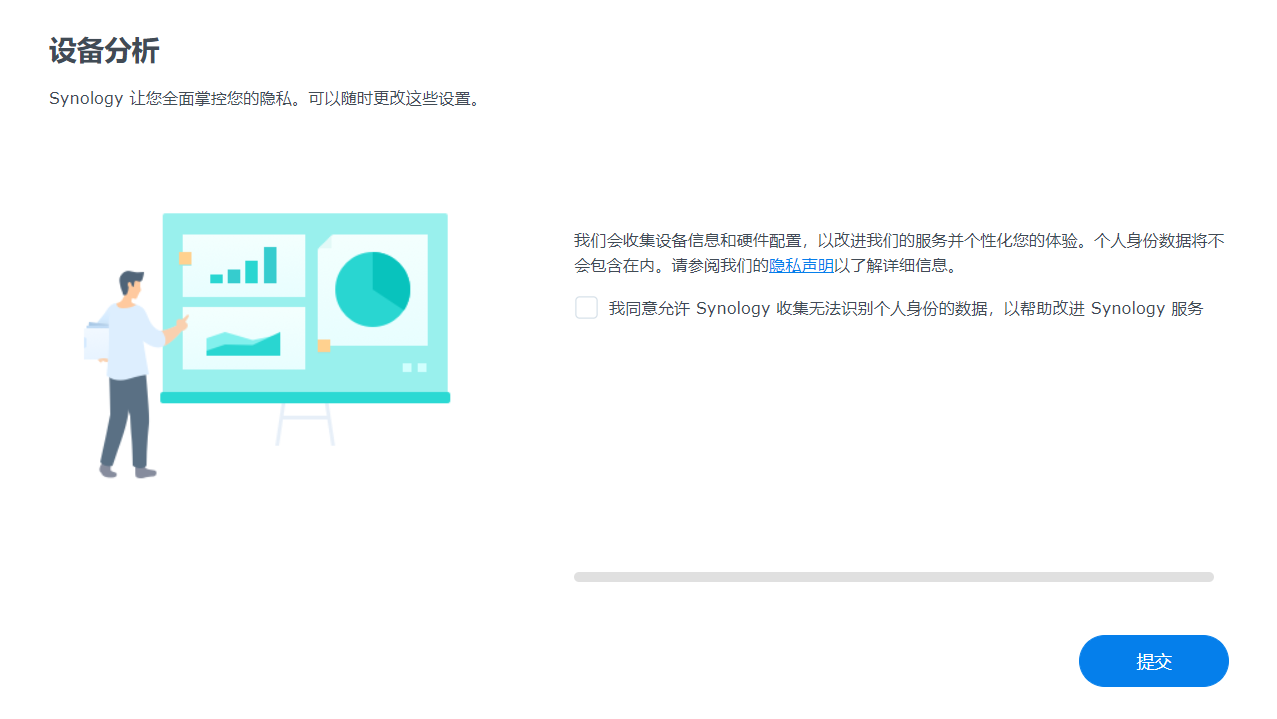The width and height of the screenshot is (1277, 719).
Task: Click the pie chart icon on the whiteboard illustration
Action: 374,288
